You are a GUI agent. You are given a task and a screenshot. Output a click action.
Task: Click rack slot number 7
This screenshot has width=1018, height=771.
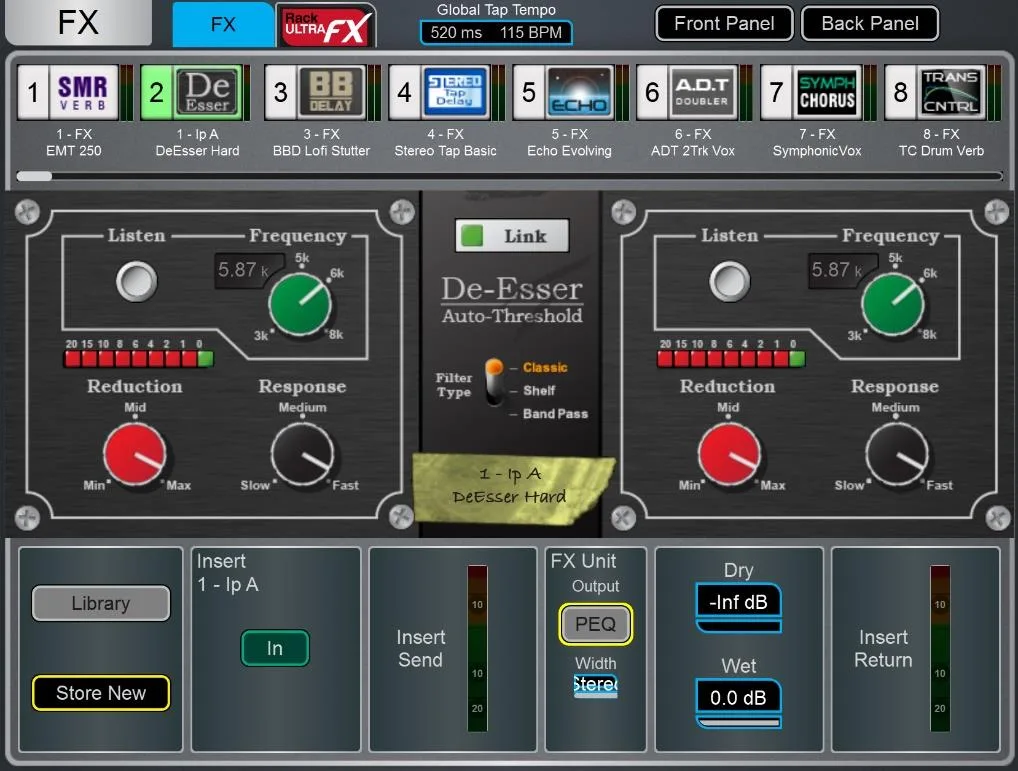point(776,92)
